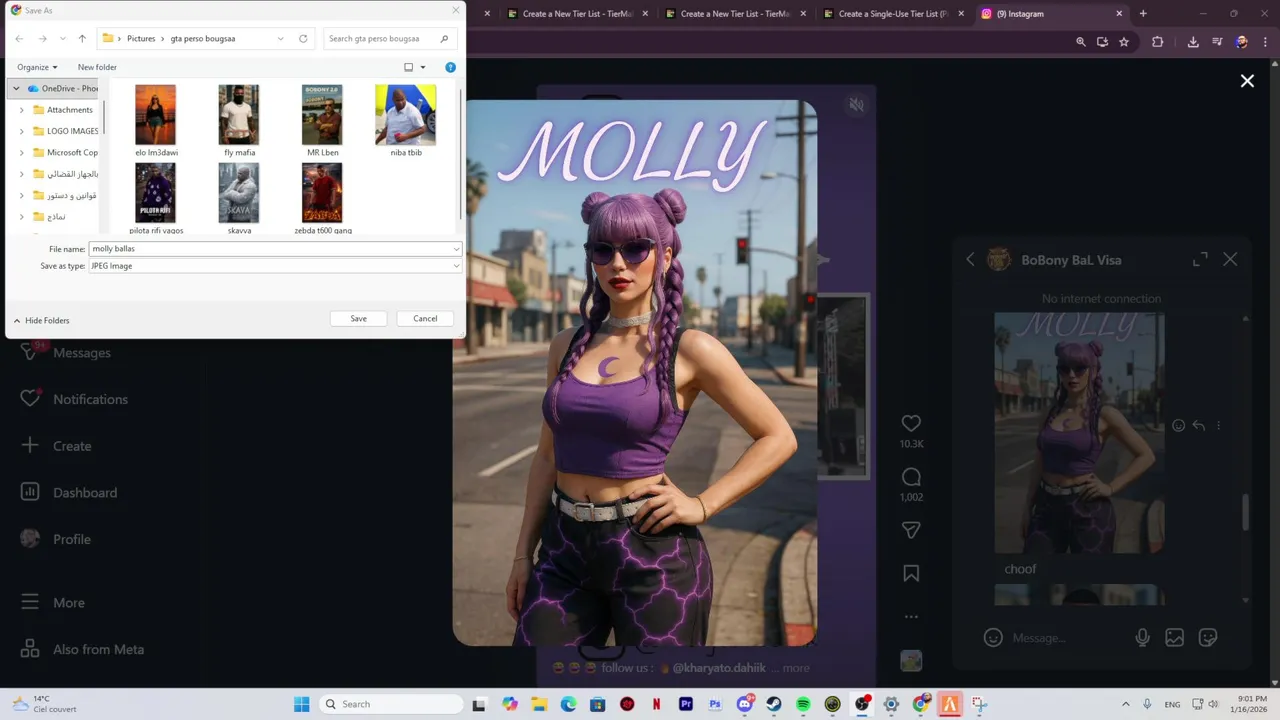Go back in Save As dialog
The height and width of the screenshot is (720, 1280).
coord(19,39)
